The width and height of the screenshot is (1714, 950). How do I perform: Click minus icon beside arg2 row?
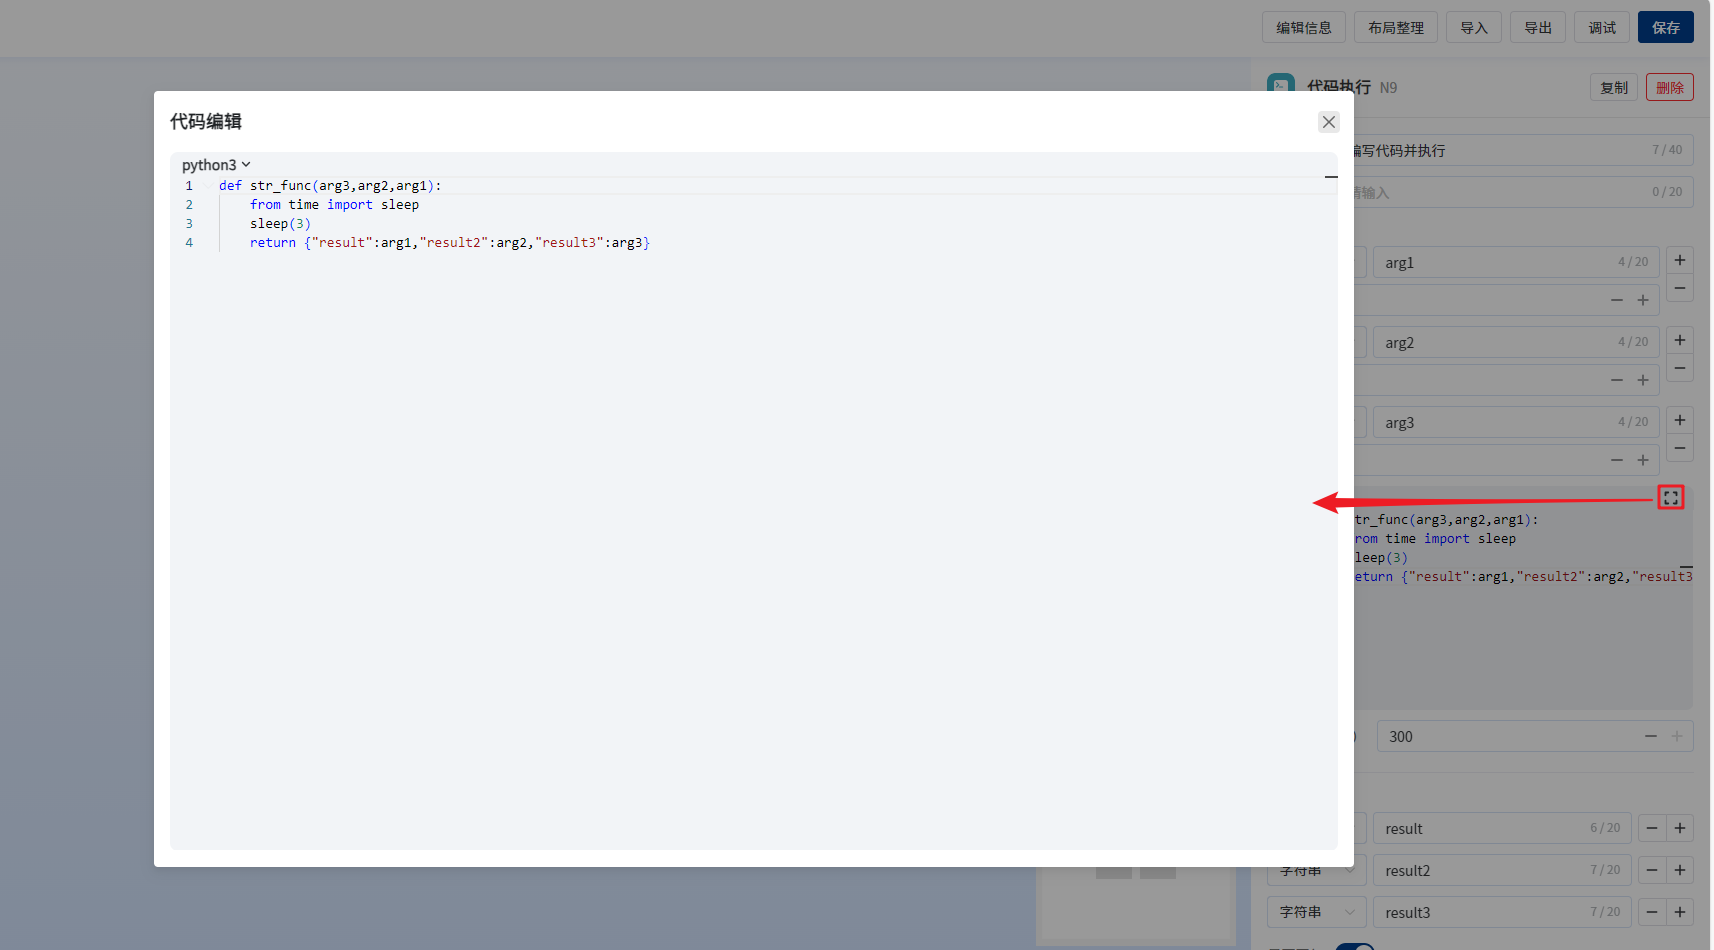pyautogui.click(x=1679, y=369)
